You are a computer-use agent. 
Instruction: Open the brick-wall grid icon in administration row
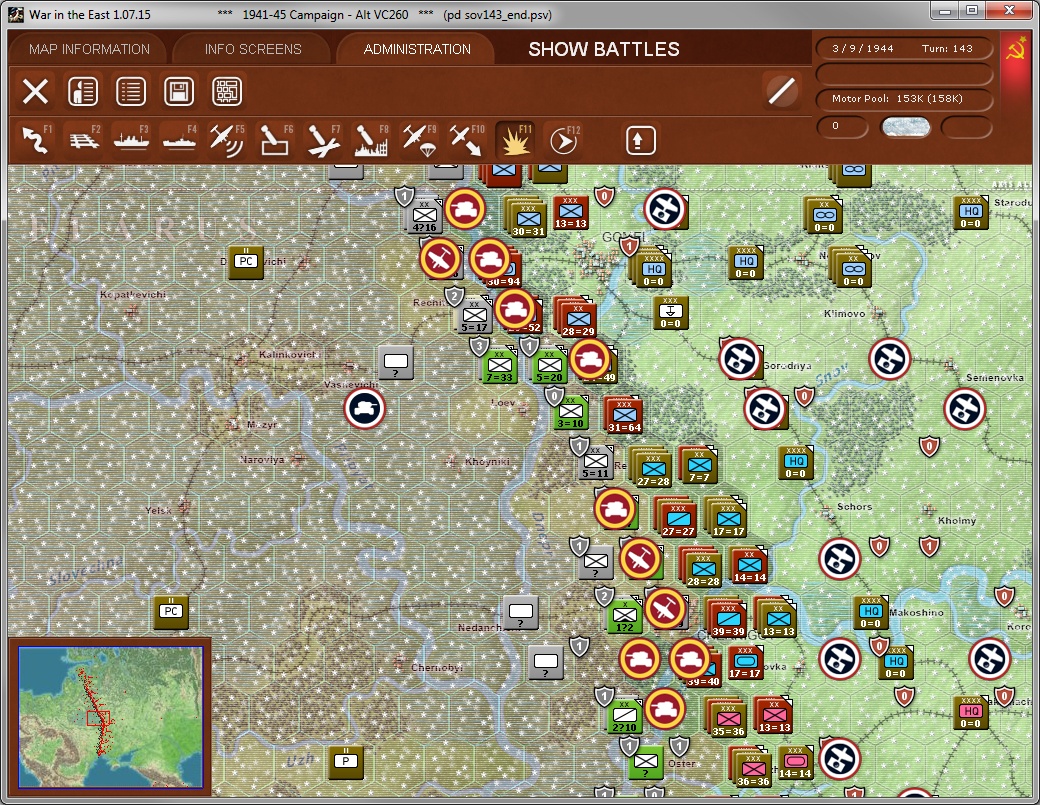[x=227, y=92]
